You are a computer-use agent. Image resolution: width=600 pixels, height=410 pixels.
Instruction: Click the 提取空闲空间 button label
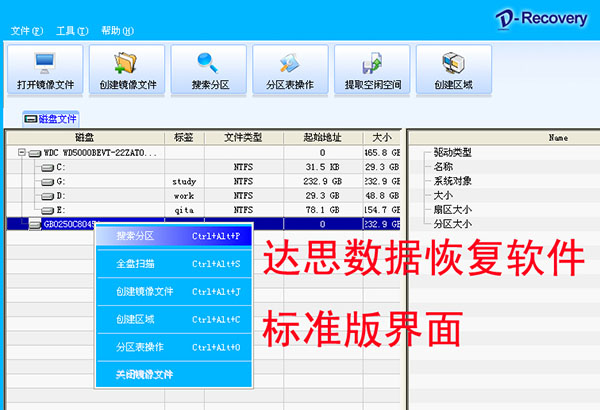[x=373, y=85]
